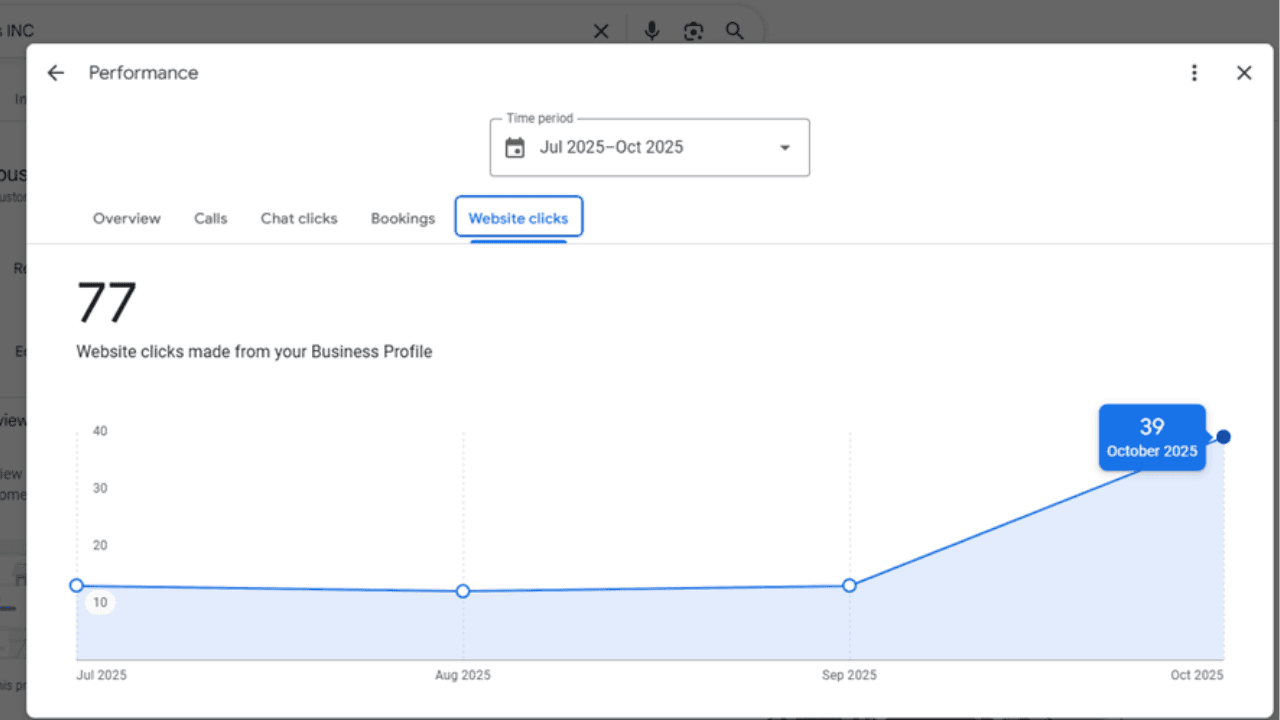Open the Calls tab
Image resolution: width=1280 pixels, height=720 pixels.
click(210, 218)
